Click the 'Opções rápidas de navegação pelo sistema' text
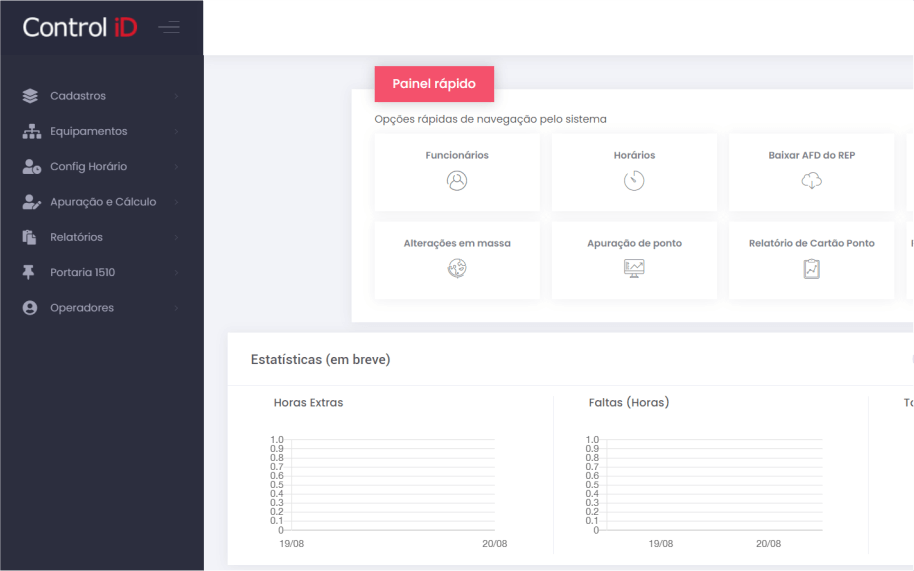 [x=490, y=119]
